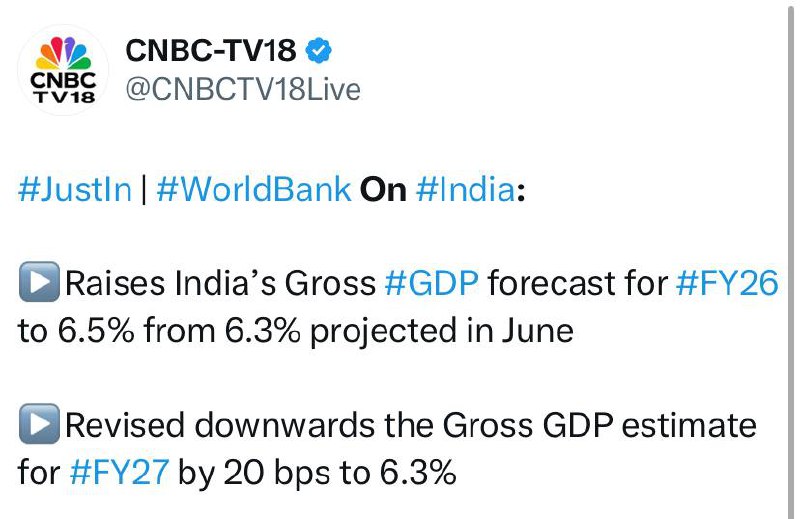800x519 pixels.
Task: Click the play icon before "Raises India's"
Action: point(38,285)
